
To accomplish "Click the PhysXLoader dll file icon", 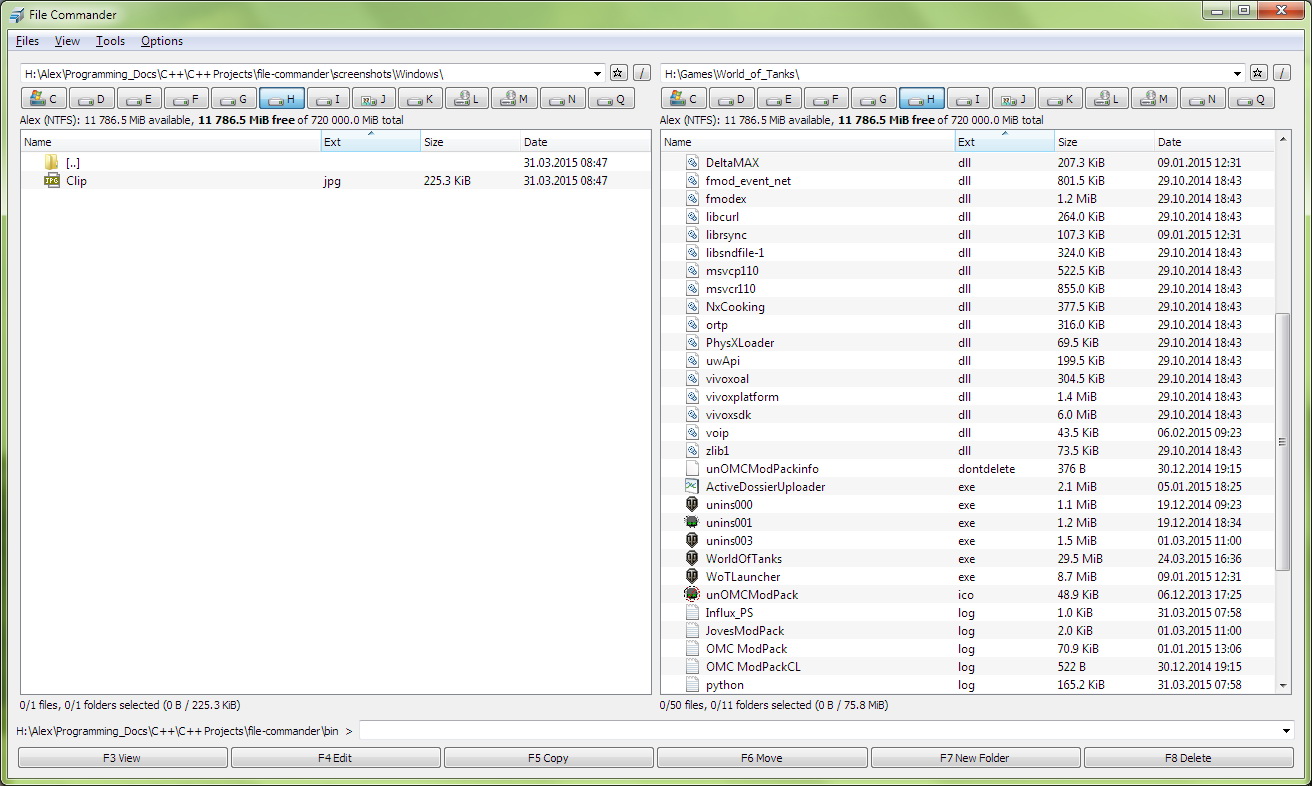I will click(692, 343).
